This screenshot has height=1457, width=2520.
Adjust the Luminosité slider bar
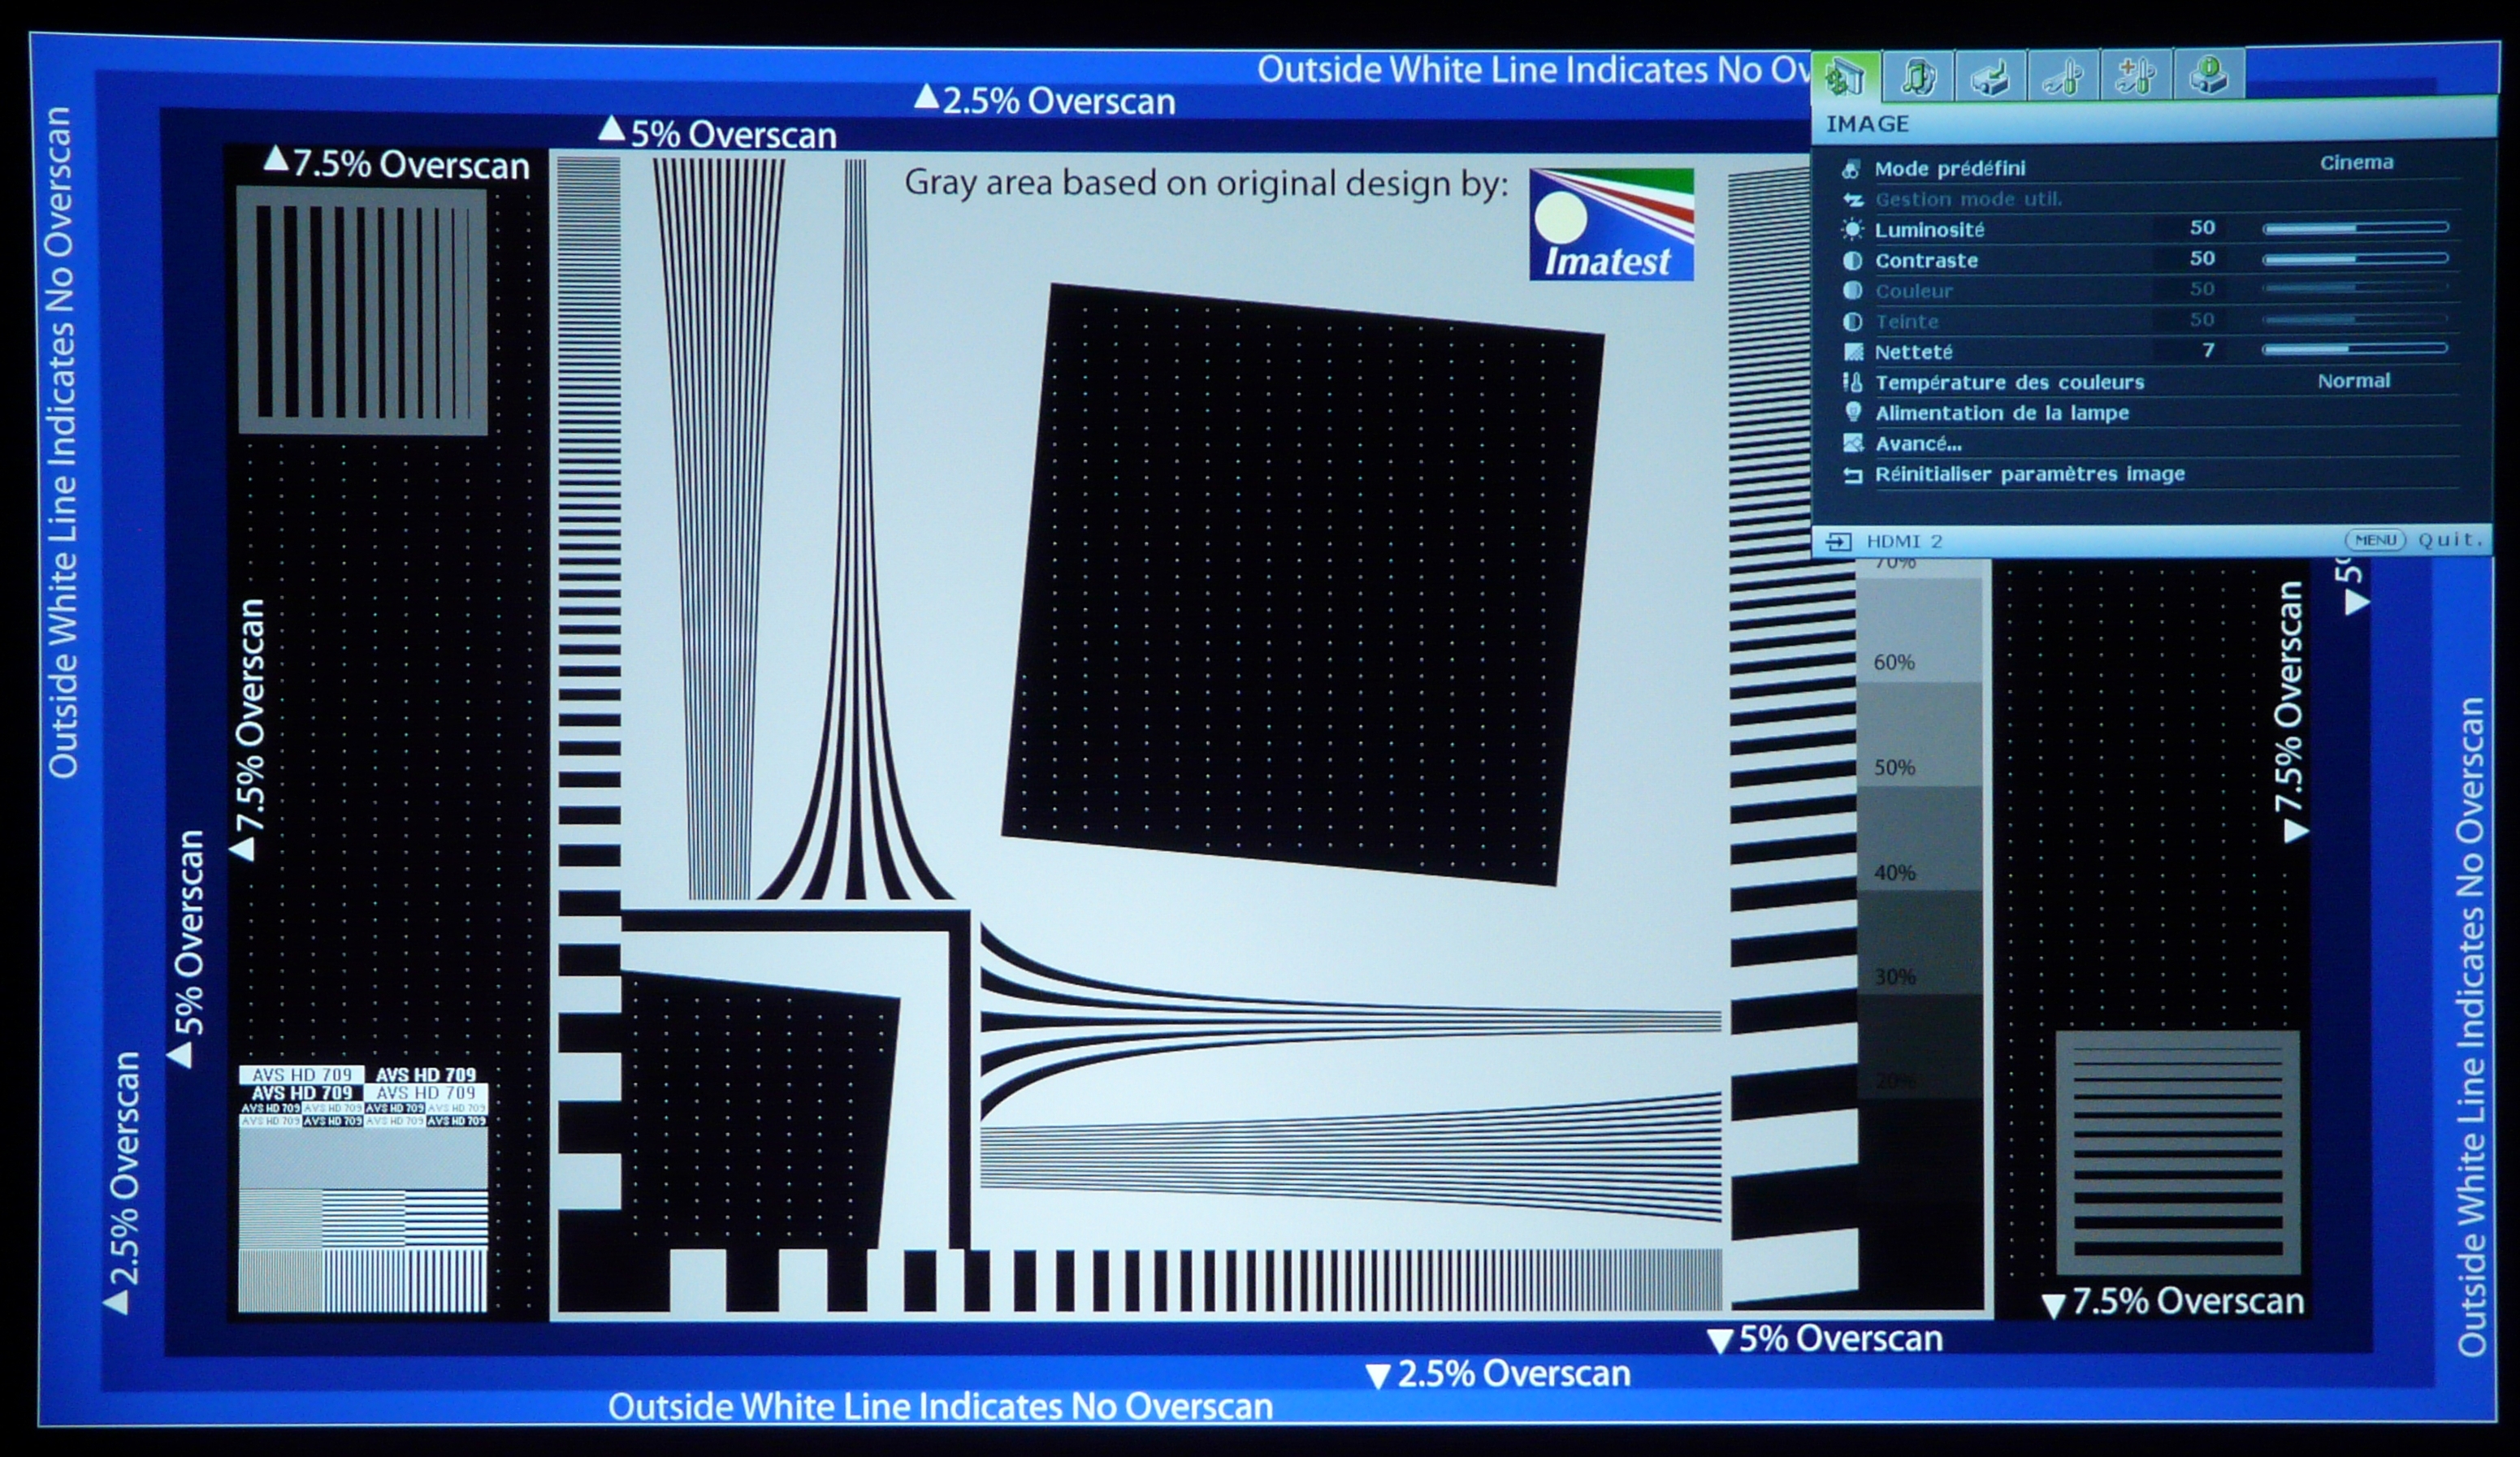(x=2355, y=228)
